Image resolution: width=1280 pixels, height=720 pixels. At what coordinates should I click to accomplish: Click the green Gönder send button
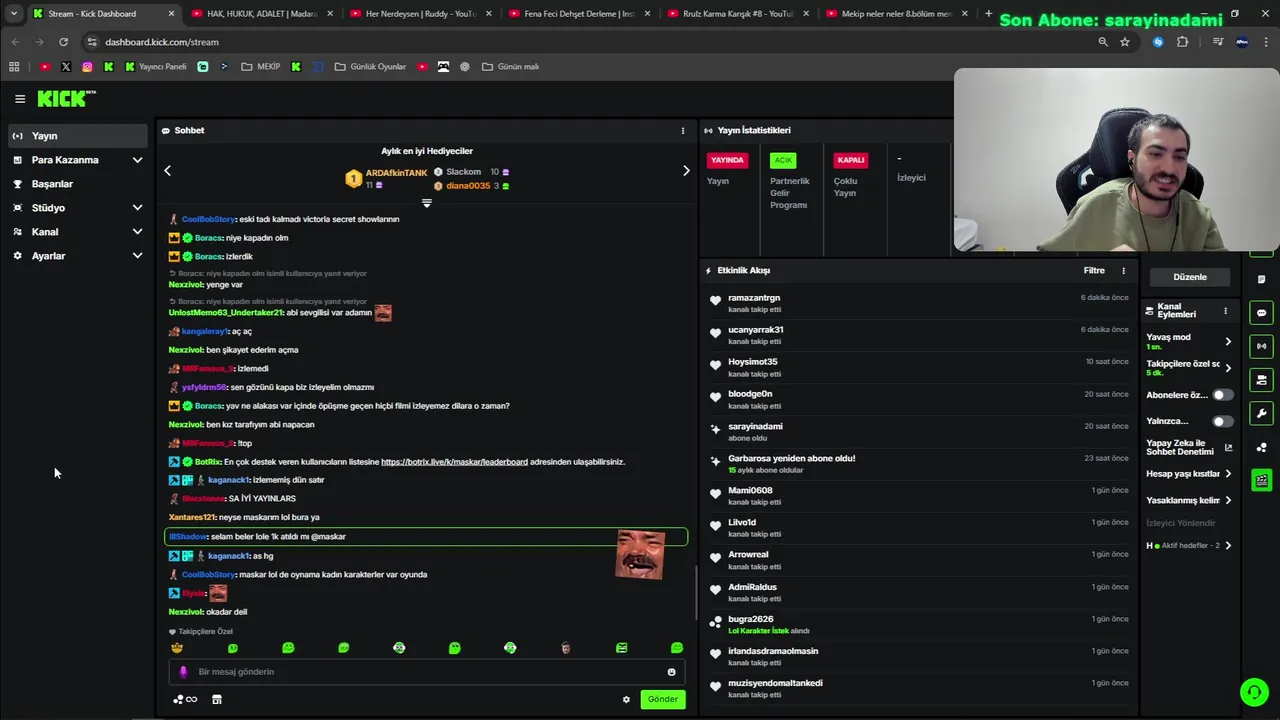point(663,699)
